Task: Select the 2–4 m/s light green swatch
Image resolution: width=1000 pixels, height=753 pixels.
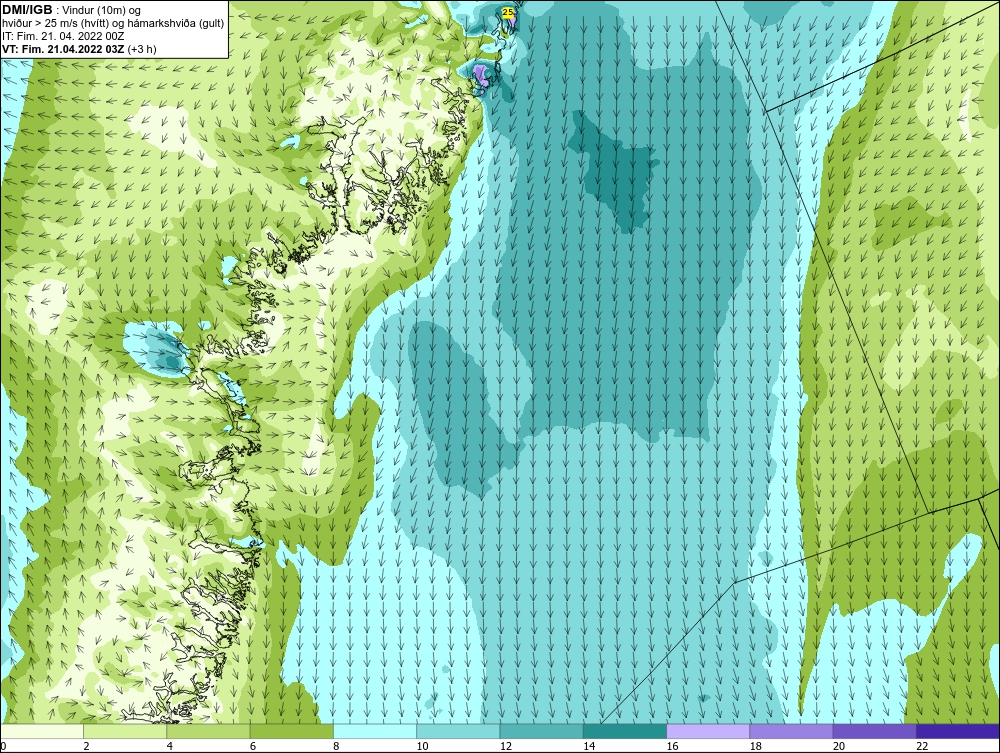Action: (x=125, y=731)
